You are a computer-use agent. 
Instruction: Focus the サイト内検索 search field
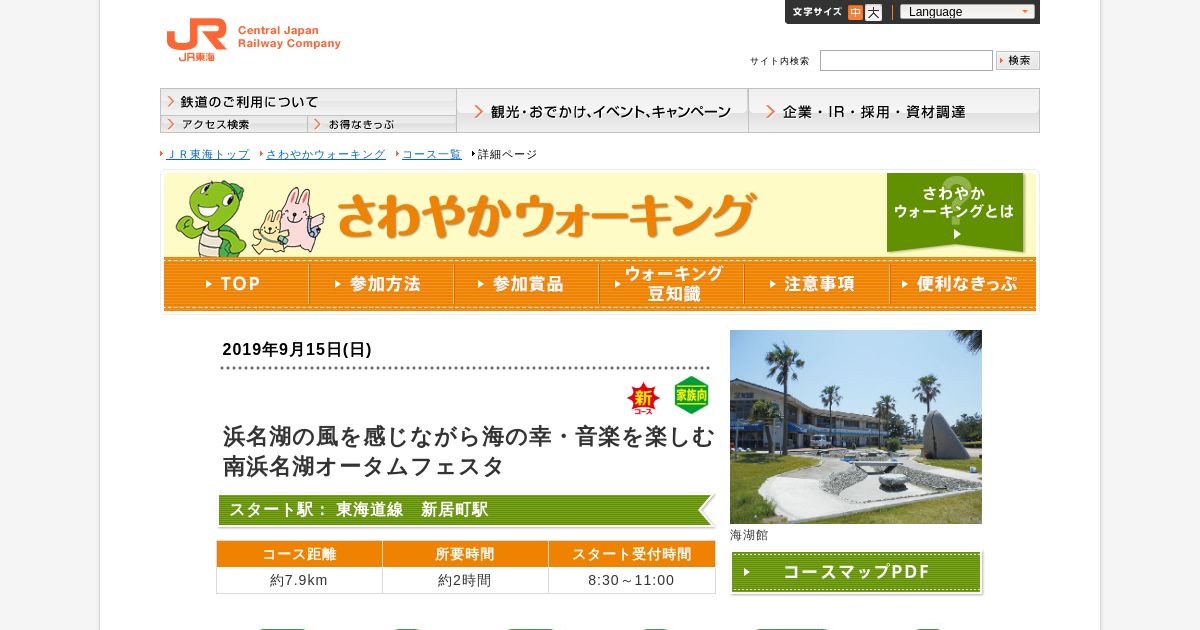click(906, 60)
